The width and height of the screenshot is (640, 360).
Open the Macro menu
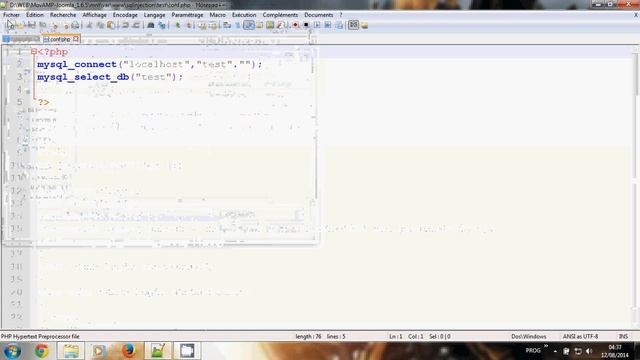218,15
